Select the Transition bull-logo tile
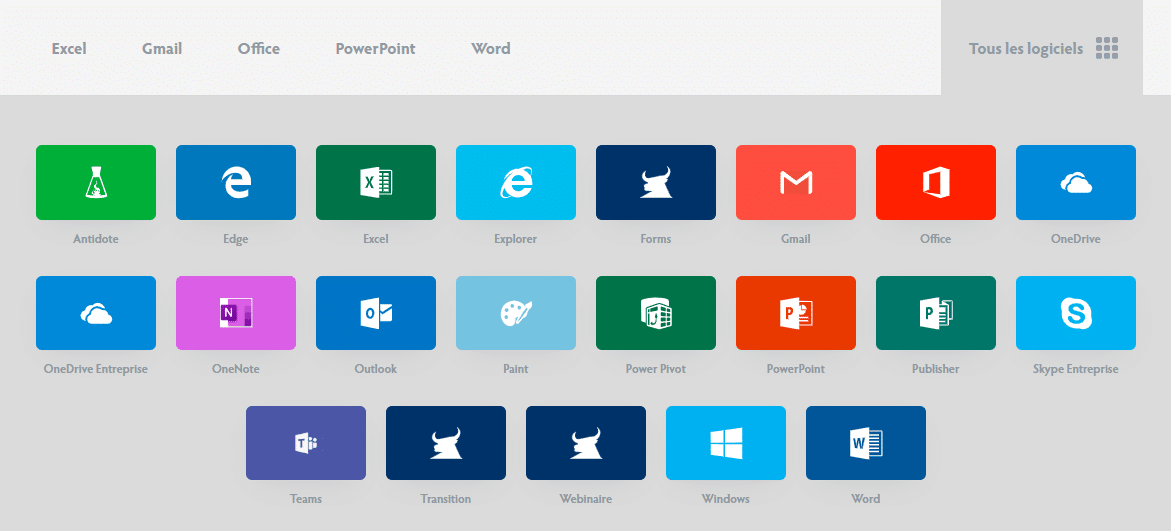Viewport: 1171px width, 531px height. click(446, 443)
